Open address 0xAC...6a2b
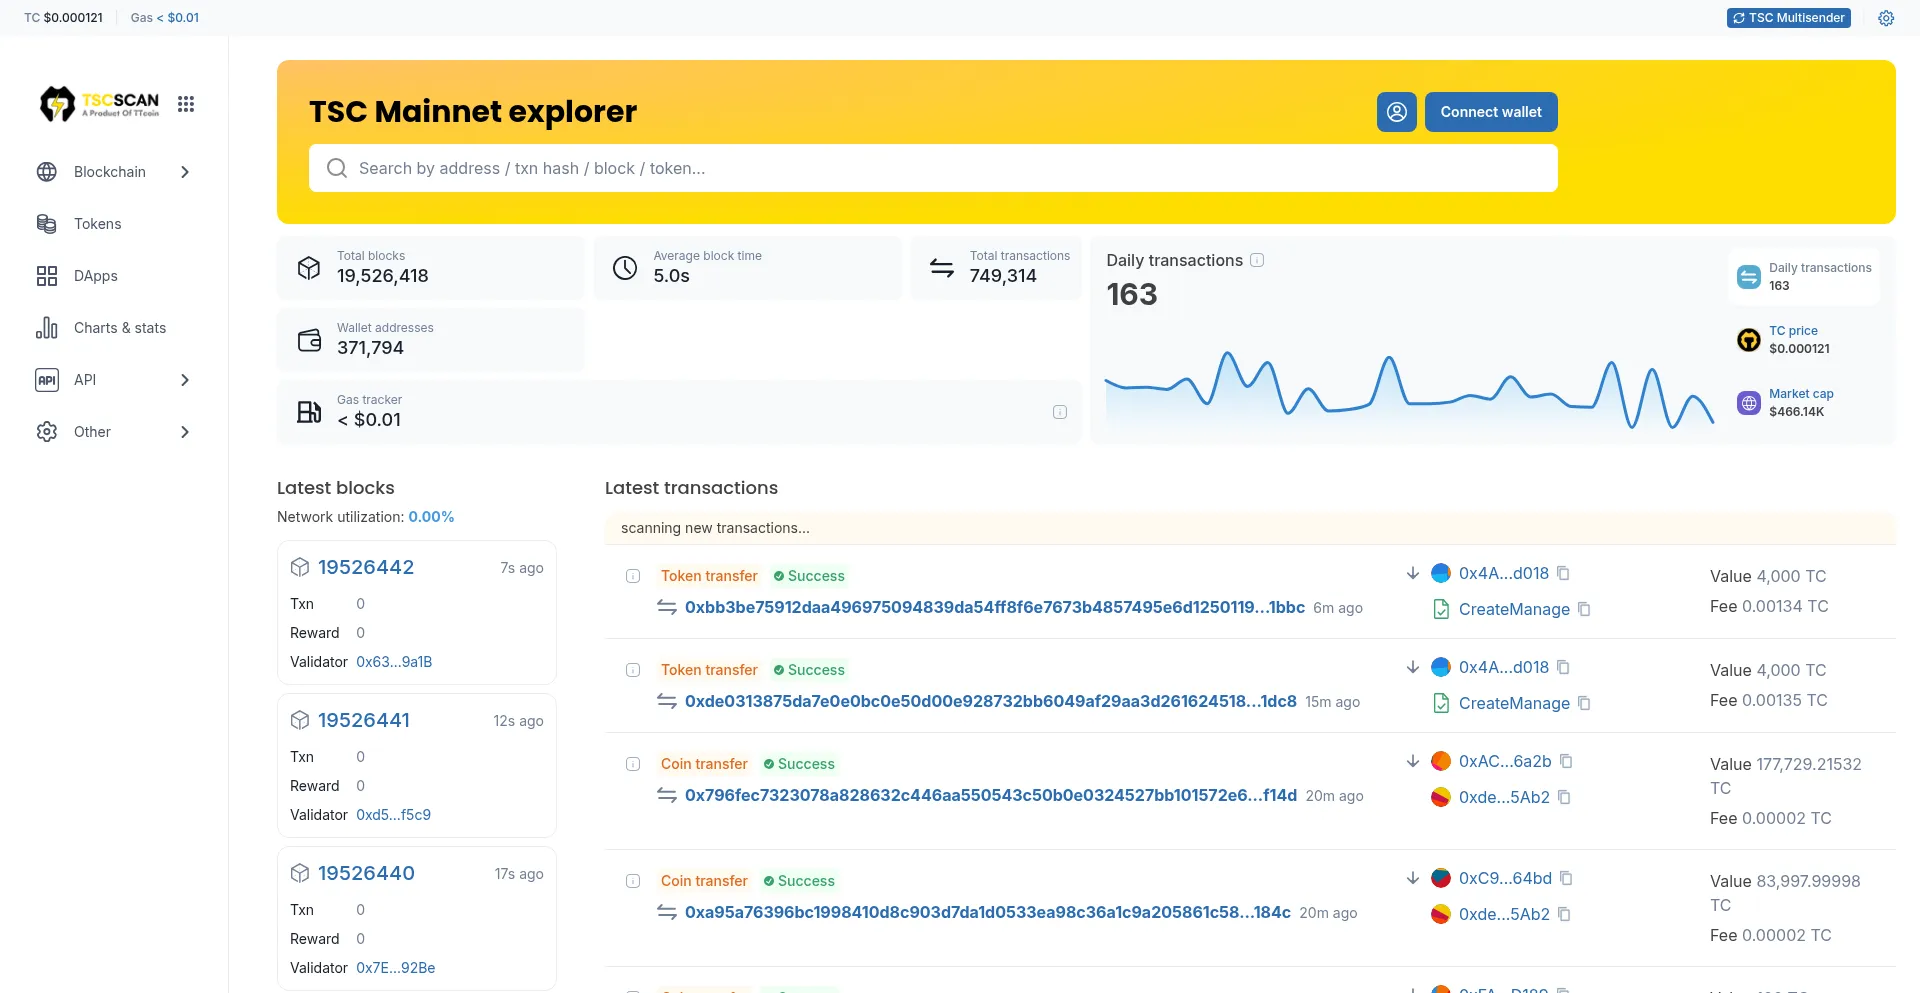Image resolution: width=1920 pixels, height=993 pixels. (1505, 761)
